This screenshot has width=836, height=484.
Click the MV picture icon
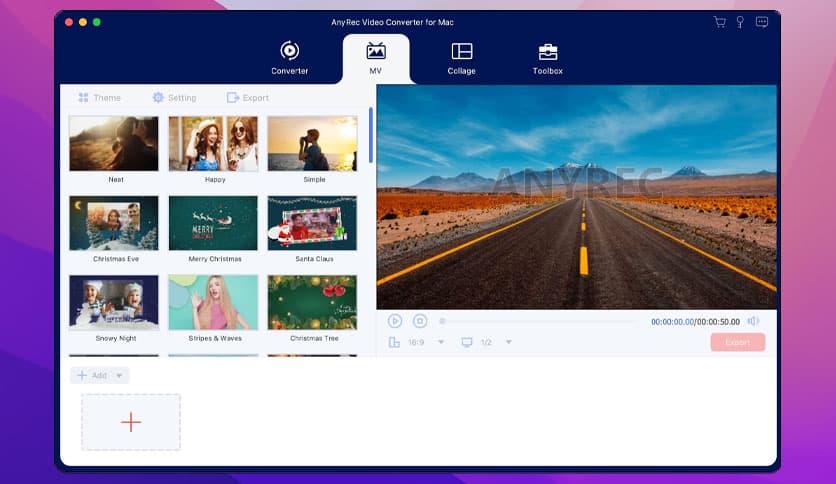tap(376, 51)
